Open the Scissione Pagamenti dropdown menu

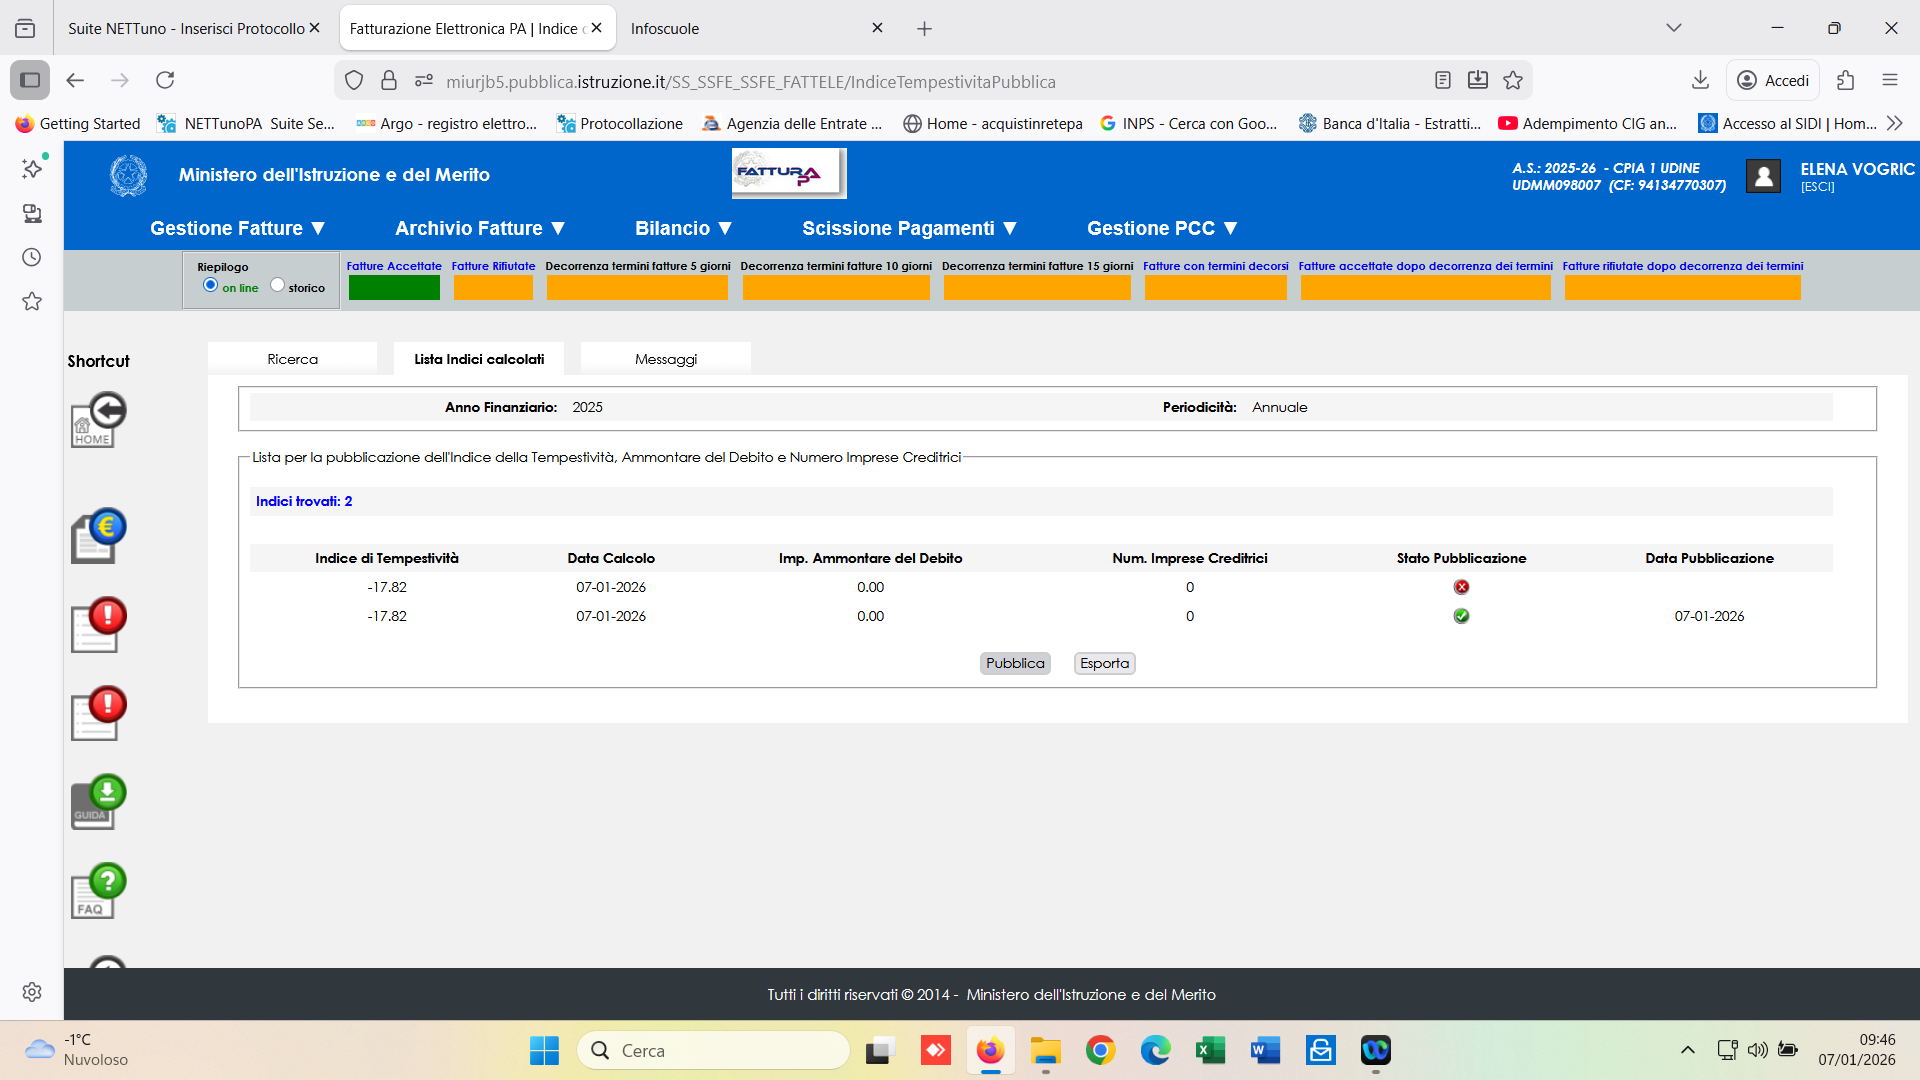[909, 228]
